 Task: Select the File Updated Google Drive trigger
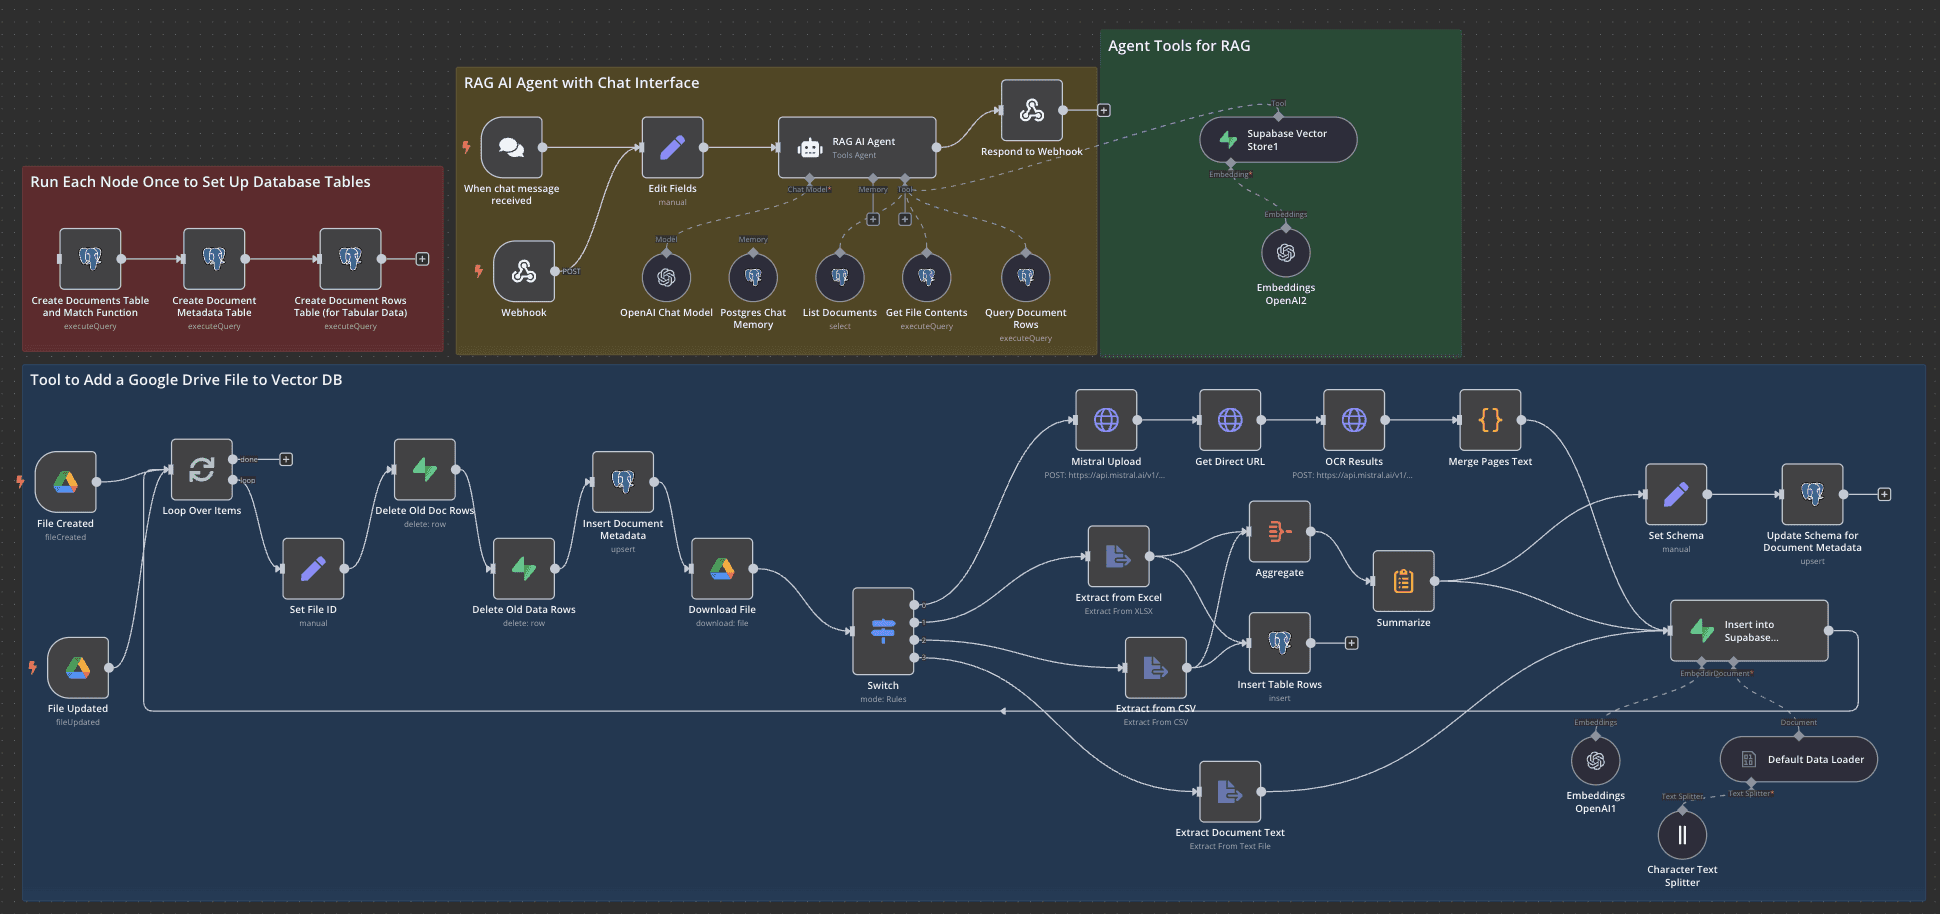tap(78, 667)
